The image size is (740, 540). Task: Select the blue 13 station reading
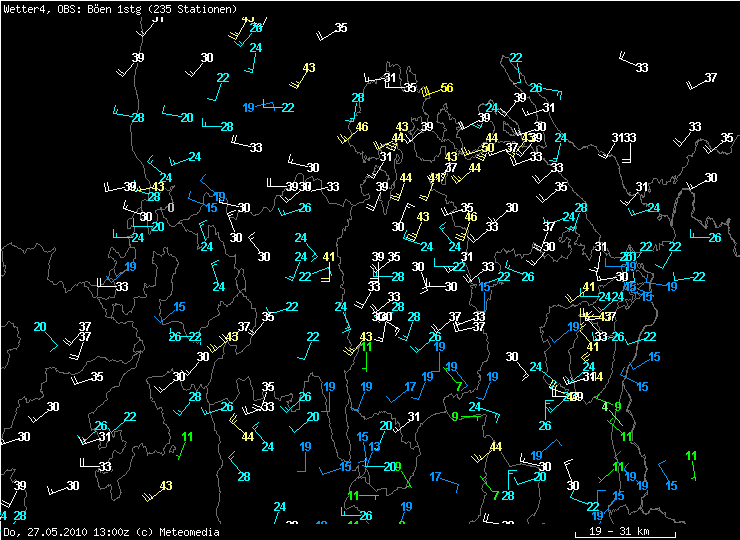(x=374, y=447)
